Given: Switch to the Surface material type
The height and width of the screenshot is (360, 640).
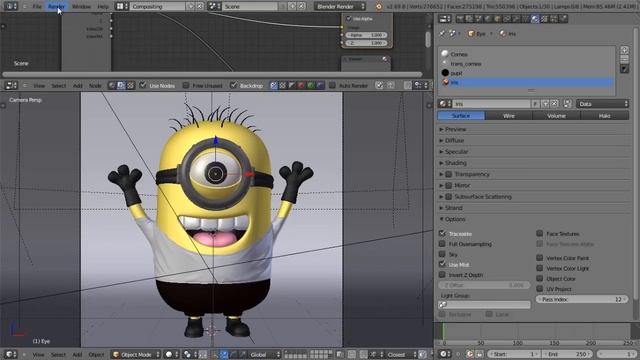Looking at the screenshot, I should 461,116.
